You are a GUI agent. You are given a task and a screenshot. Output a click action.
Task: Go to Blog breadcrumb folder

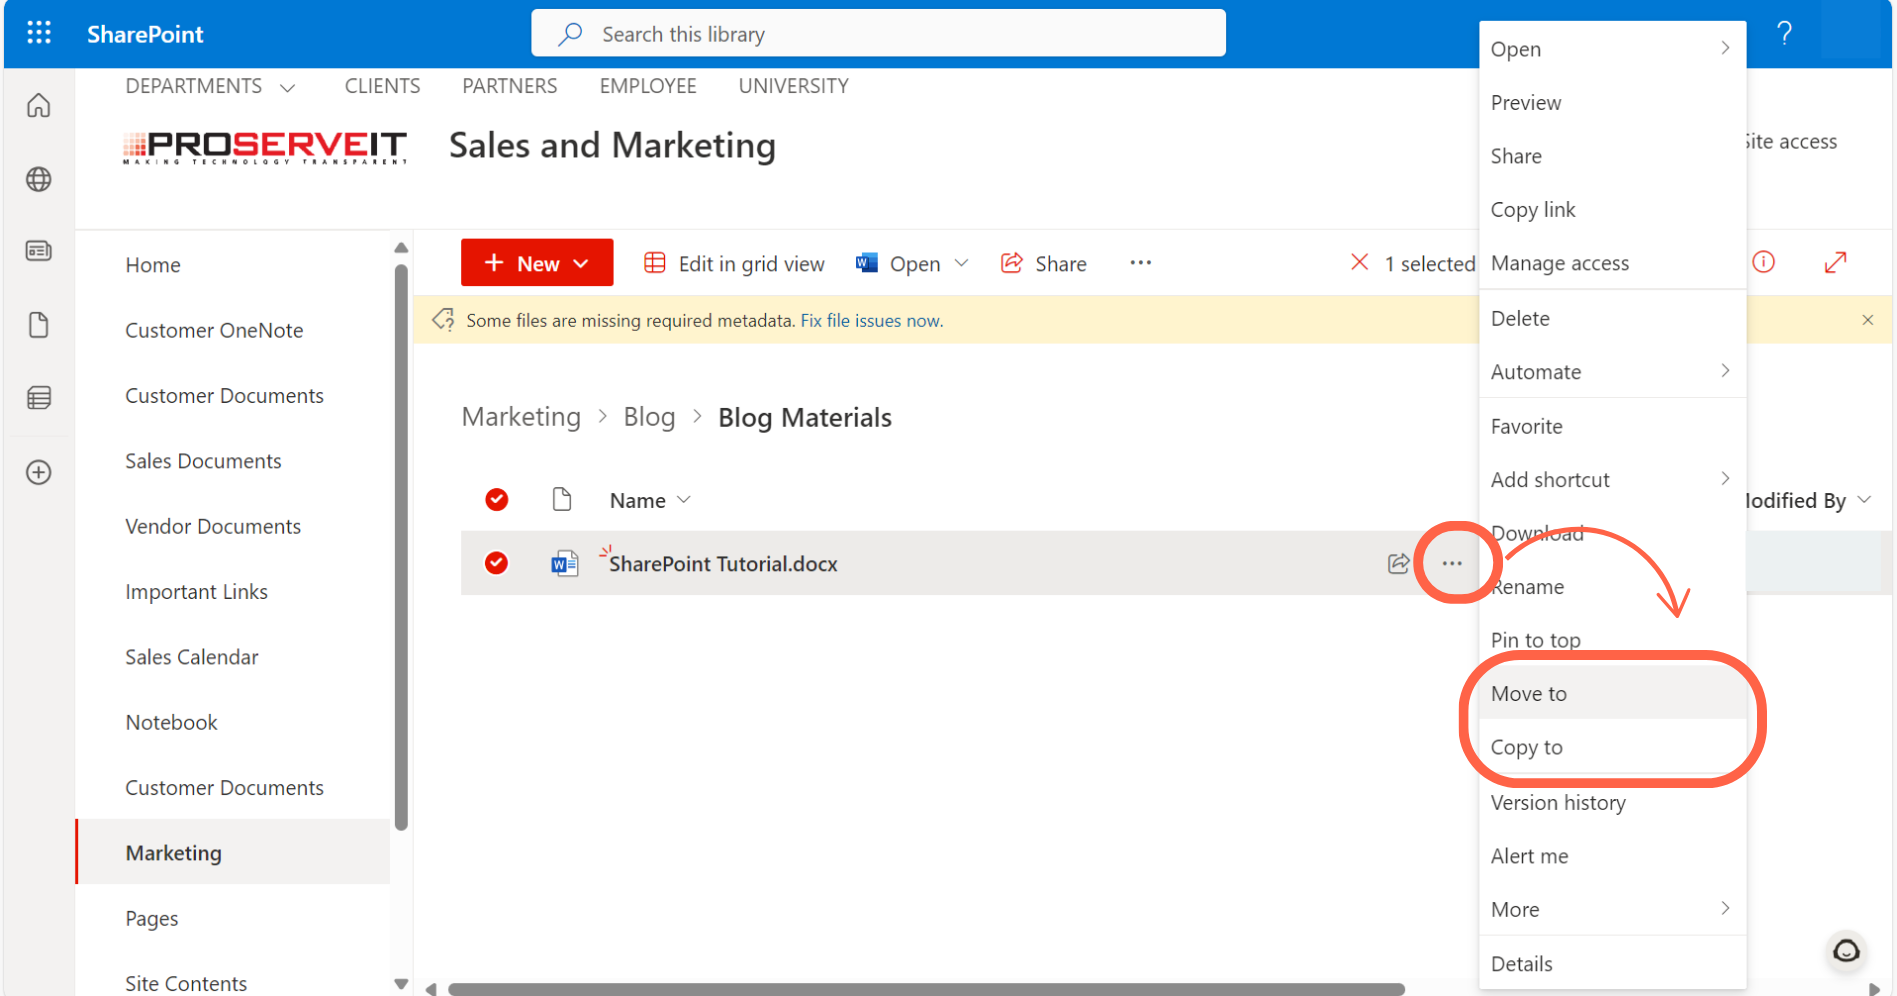coord(649,417)
